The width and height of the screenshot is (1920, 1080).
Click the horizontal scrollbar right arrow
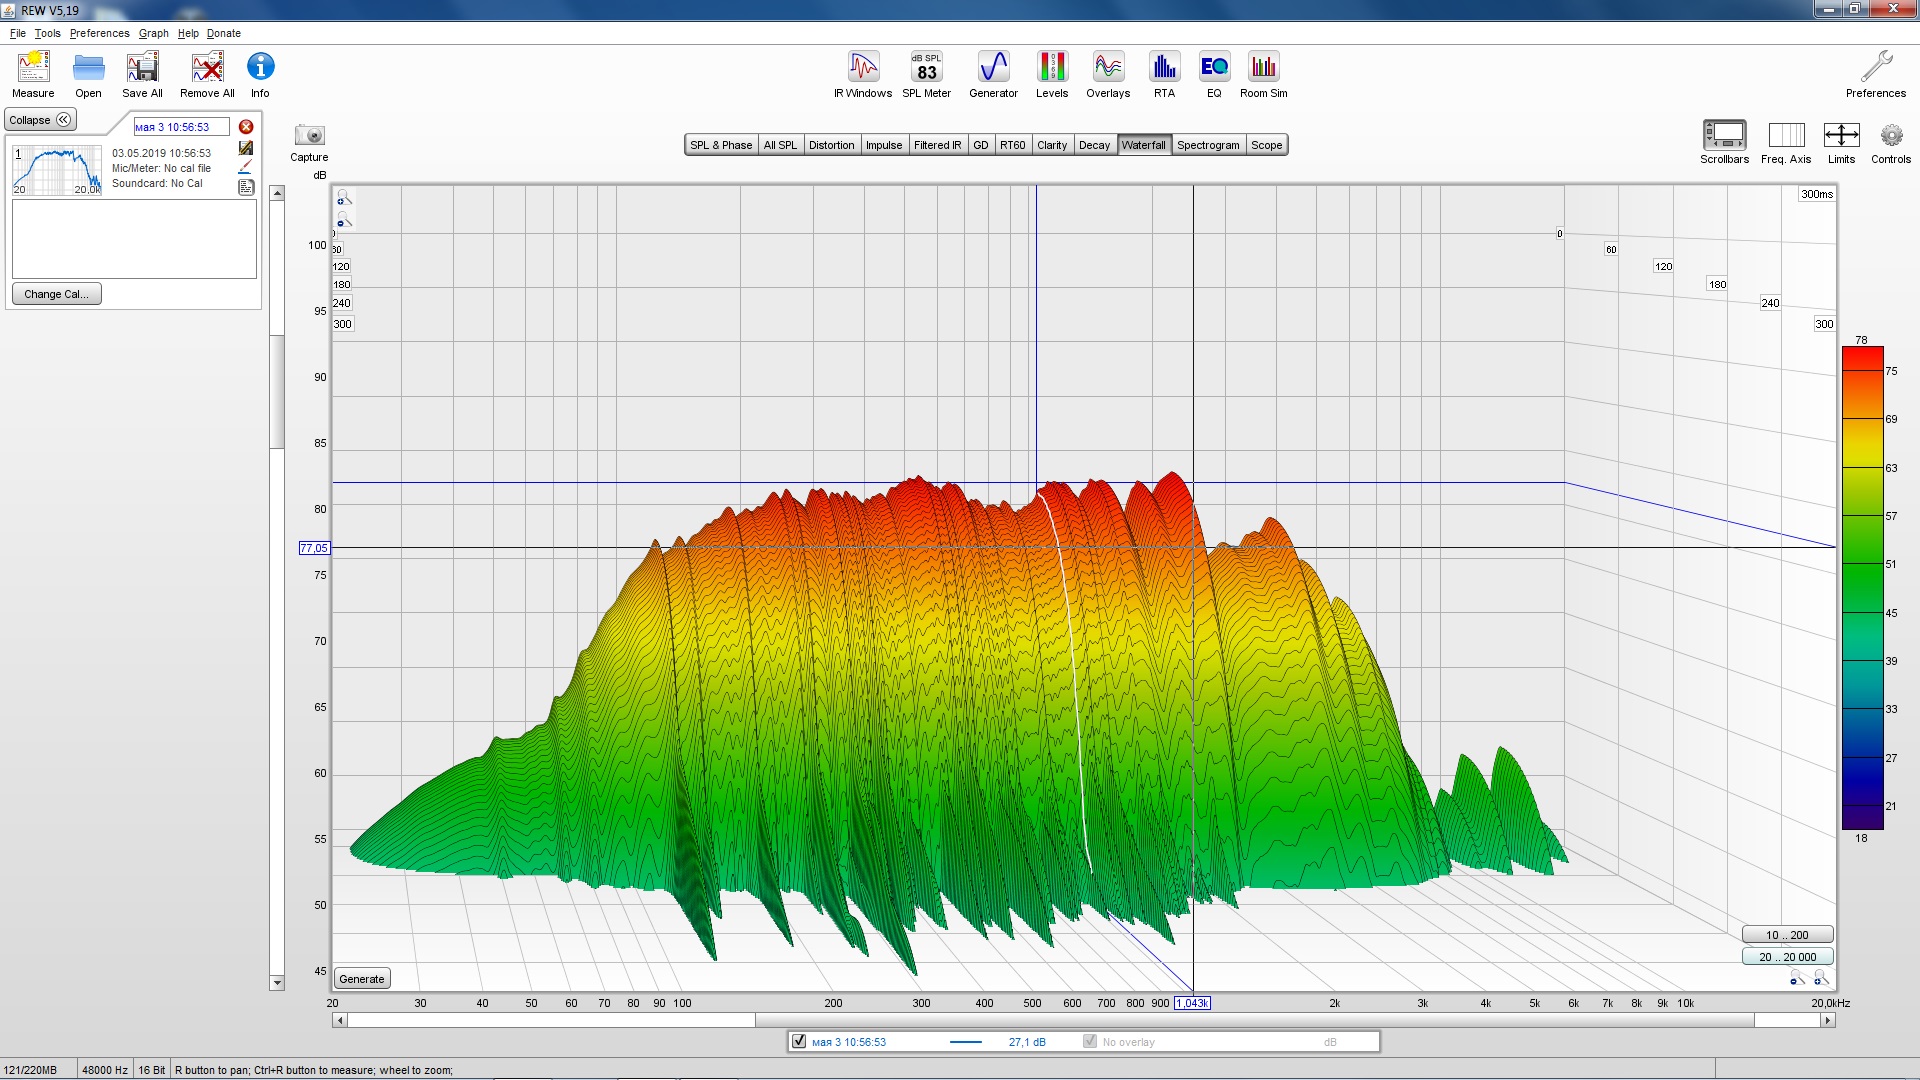[1828, 1020]
